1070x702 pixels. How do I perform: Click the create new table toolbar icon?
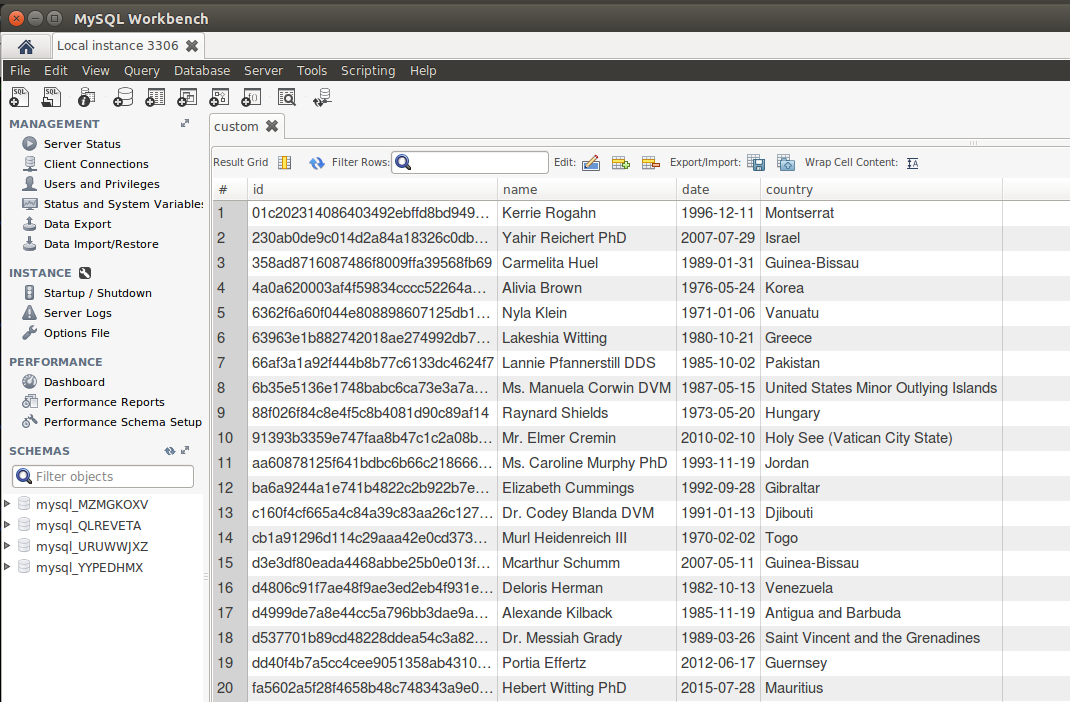click(155, 98)
